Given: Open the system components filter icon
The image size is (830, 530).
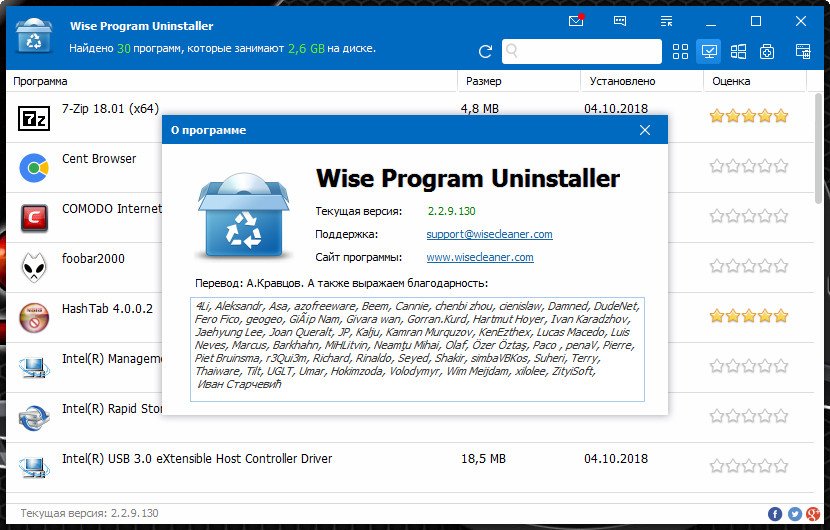Looking at the screenshot, I should tap(766, 51).
